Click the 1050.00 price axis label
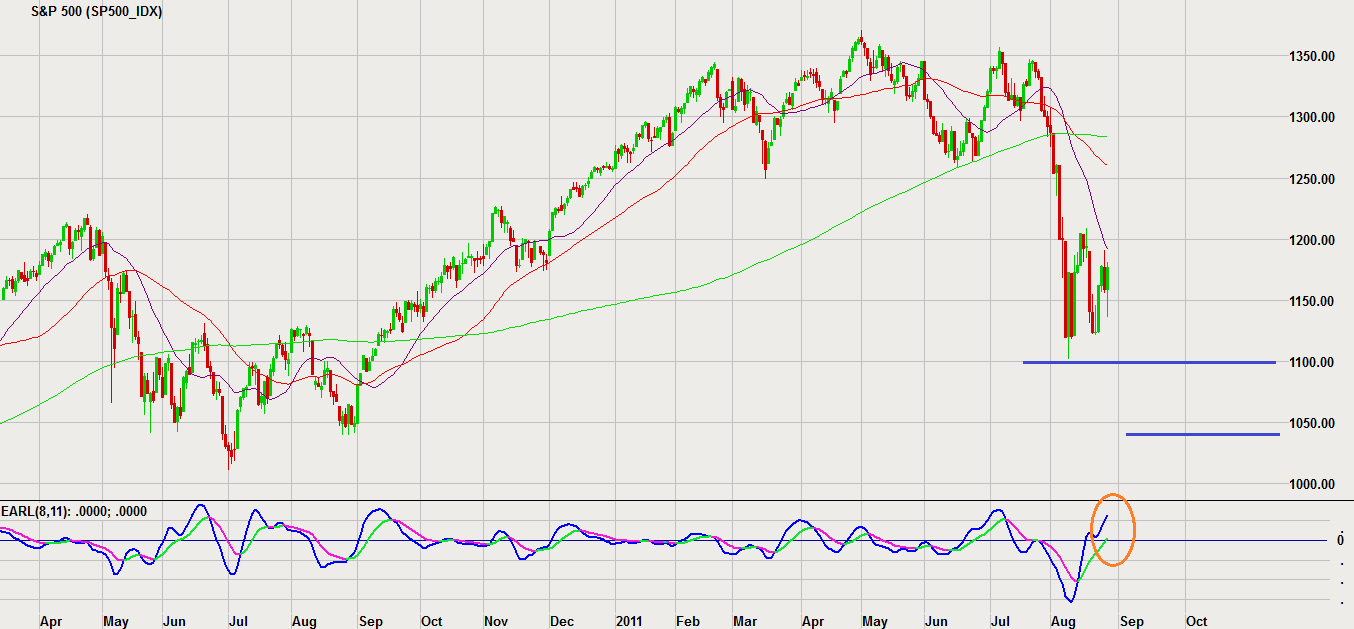 click(1311, 424)
